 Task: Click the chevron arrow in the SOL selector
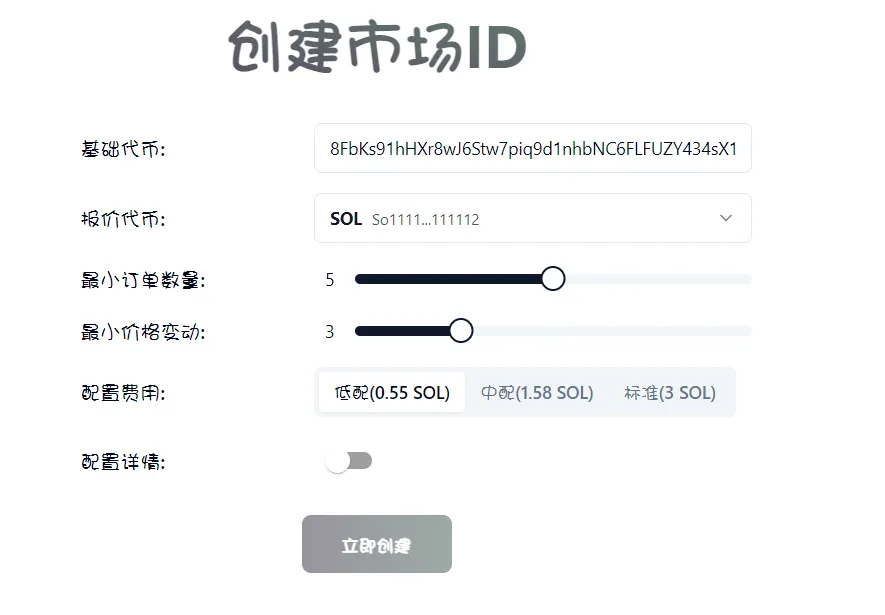click(726, 218)
